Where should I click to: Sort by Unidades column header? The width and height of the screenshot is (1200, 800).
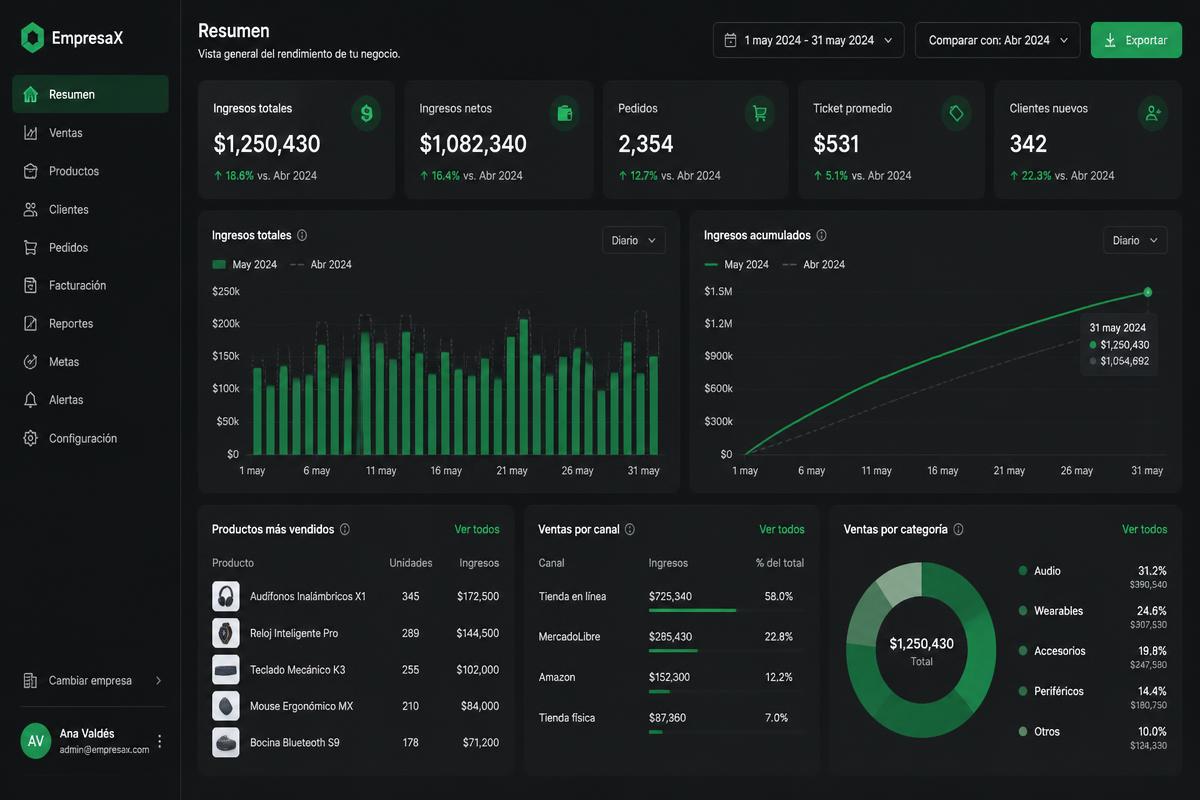[x=411, y=563]
